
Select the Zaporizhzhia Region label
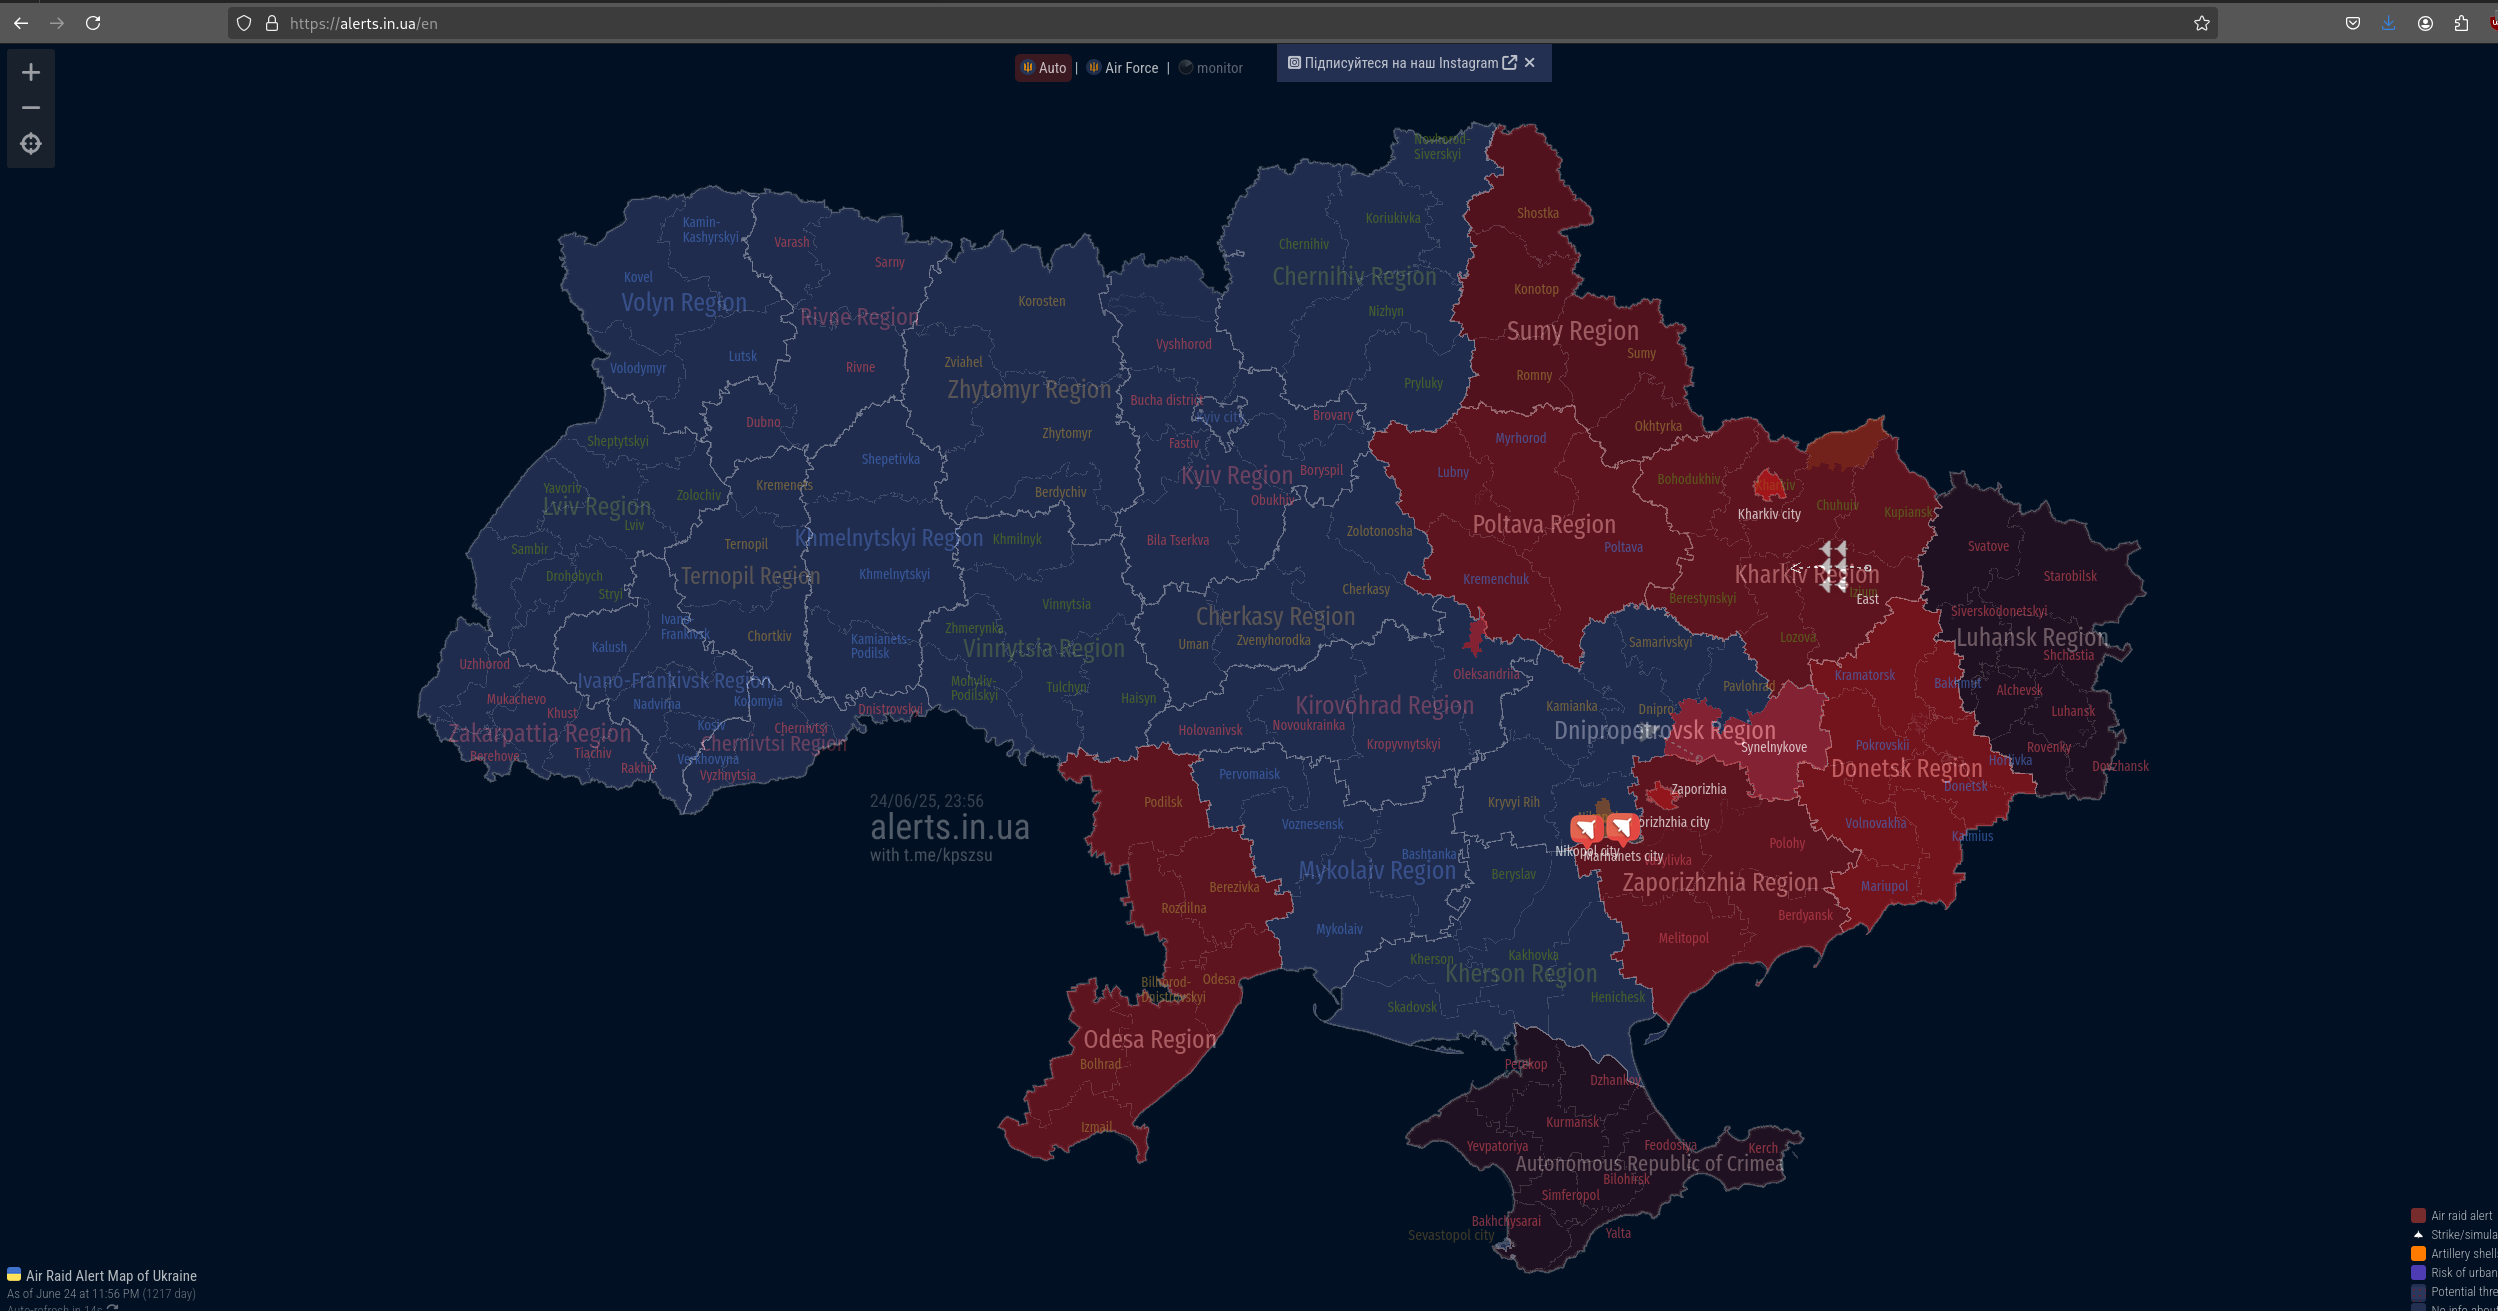coord(1720,883)
